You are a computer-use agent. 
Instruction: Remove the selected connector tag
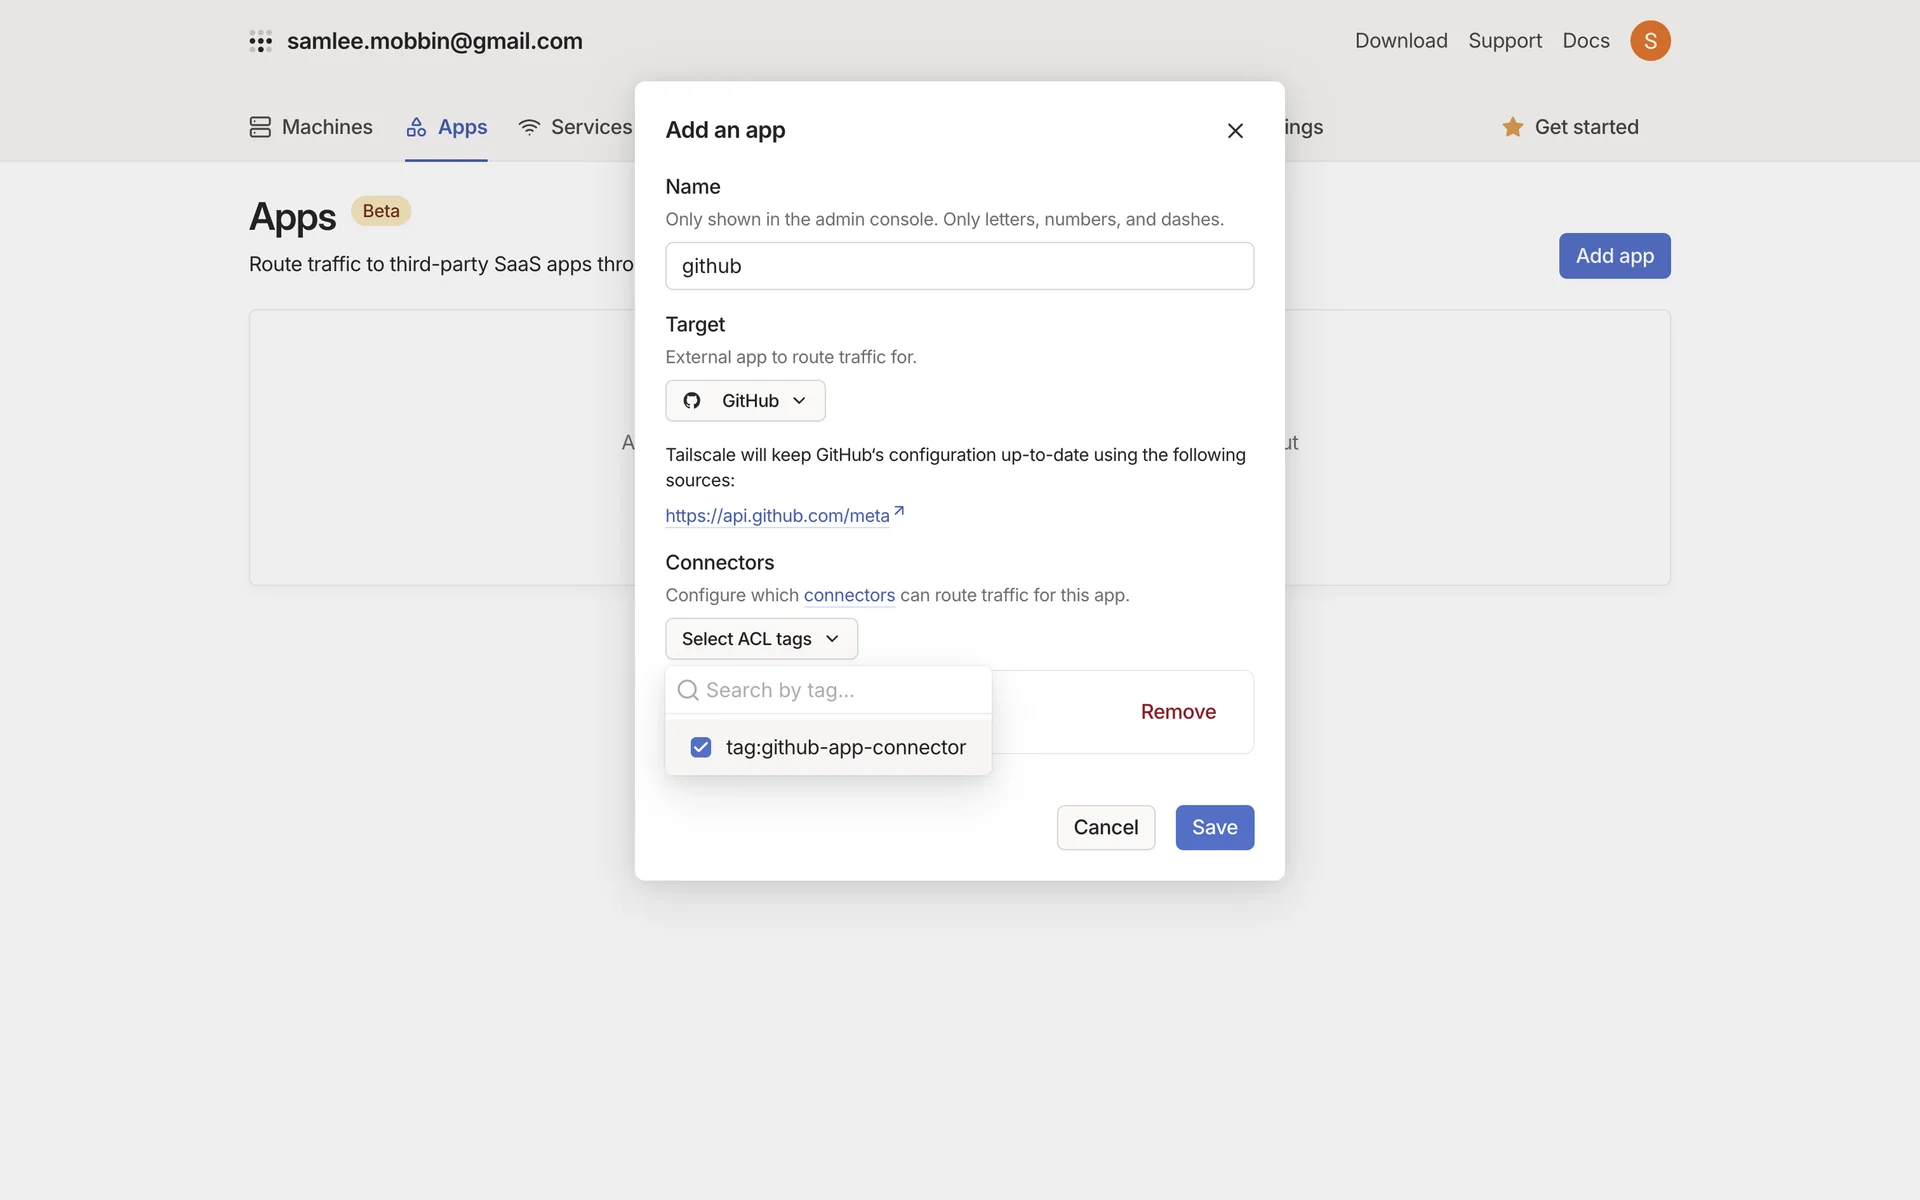pos(1178,712)
